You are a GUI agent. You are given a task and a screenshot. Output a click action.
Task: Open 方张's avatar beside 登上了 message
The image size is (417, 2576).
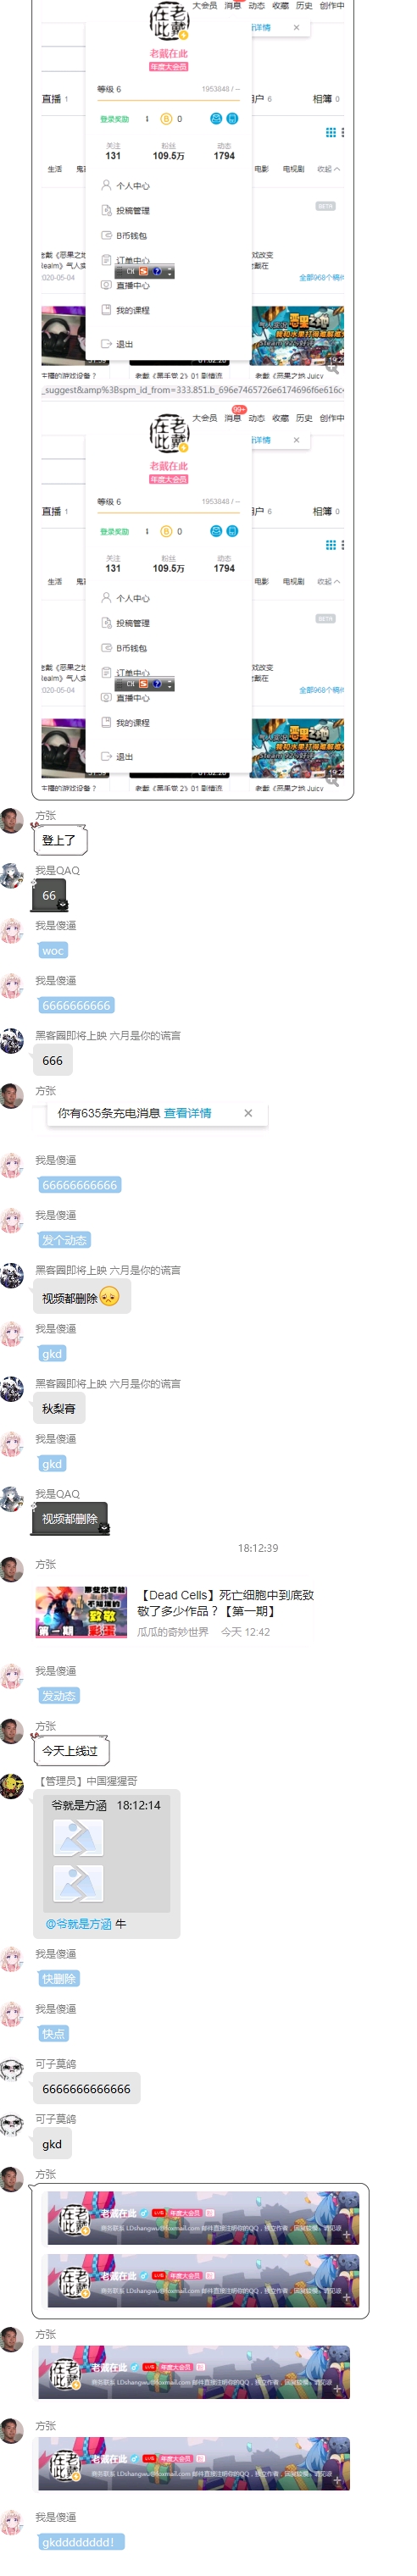point(12,821)
